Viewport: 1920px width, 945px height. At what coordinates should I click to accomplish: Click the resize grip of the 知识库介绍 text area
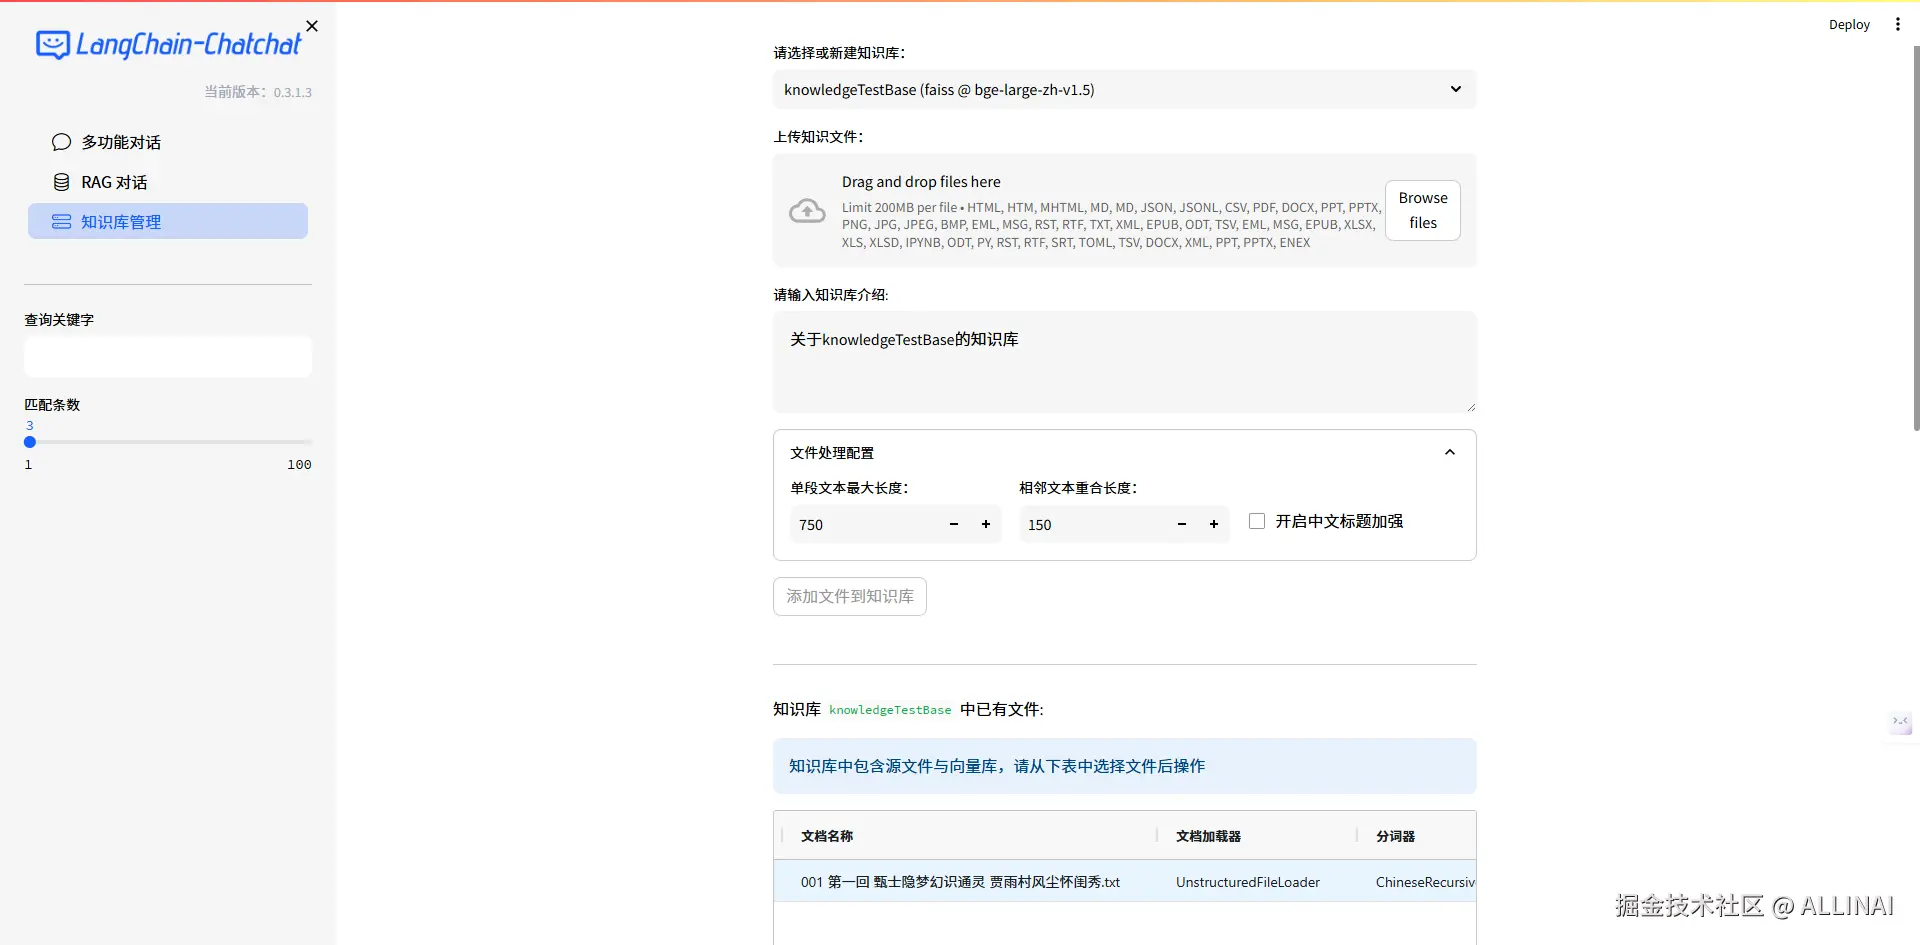click(x=1470, y=406)
